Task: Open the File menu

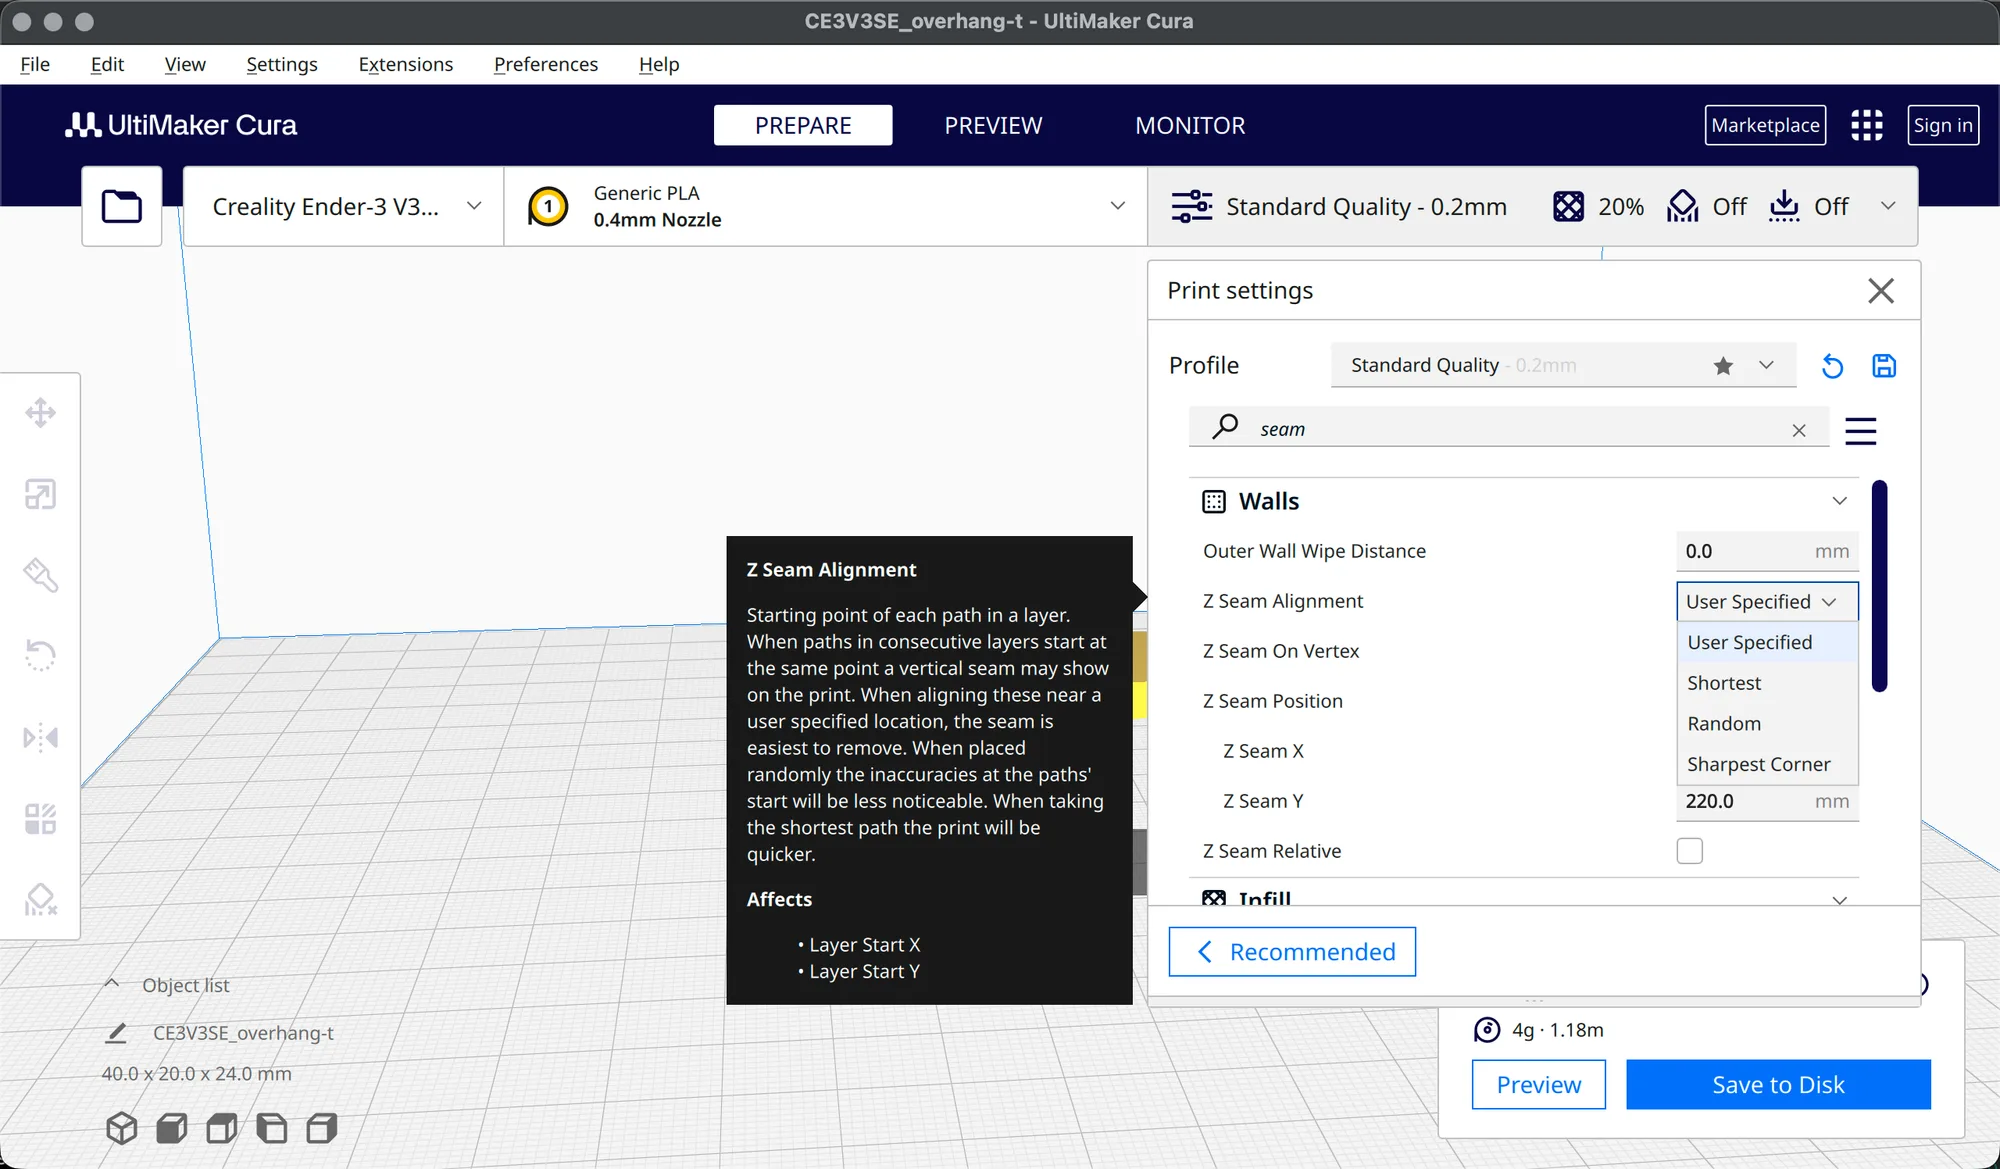Action: [35, 64]
